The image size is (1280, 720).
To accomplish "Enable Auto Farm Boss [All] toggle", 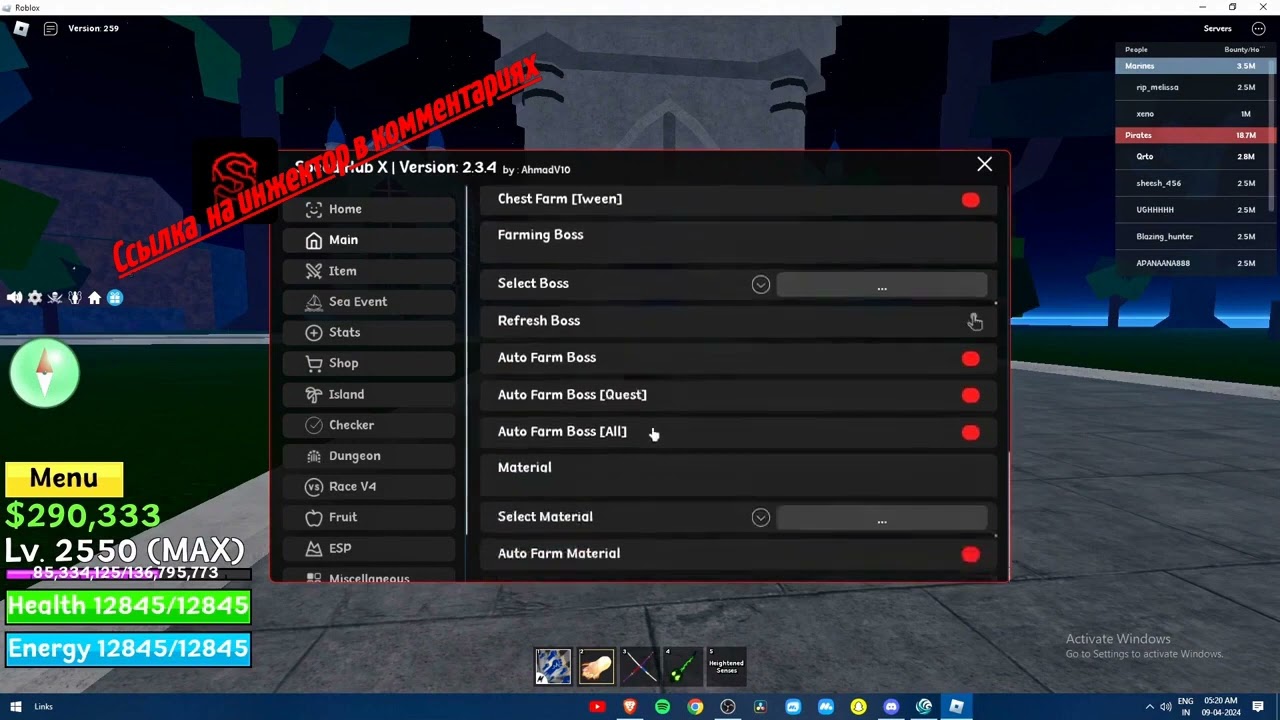I will [x=970, y=432].
